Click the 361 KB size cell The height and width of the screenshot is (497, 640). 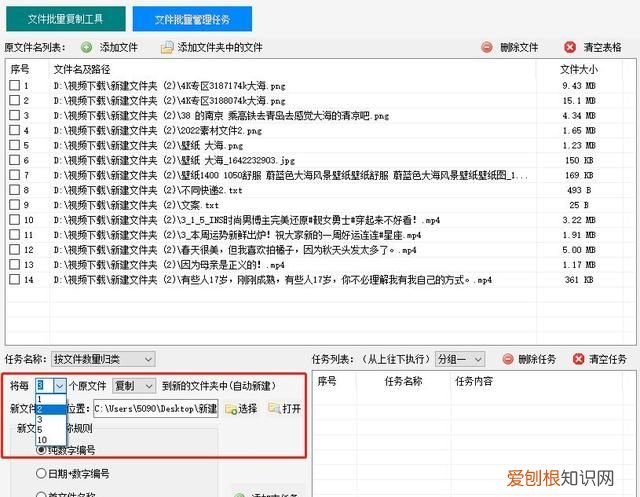(579, 280)
